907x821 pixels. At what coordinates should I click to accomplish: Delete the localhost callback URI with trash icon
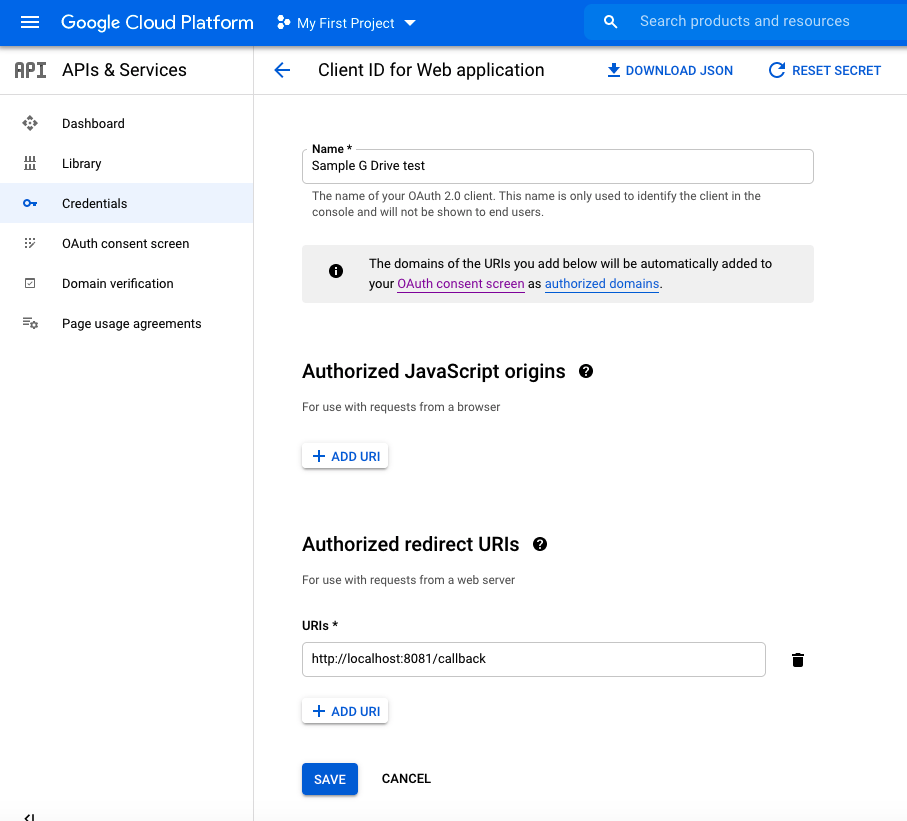(x=798, y=660)
